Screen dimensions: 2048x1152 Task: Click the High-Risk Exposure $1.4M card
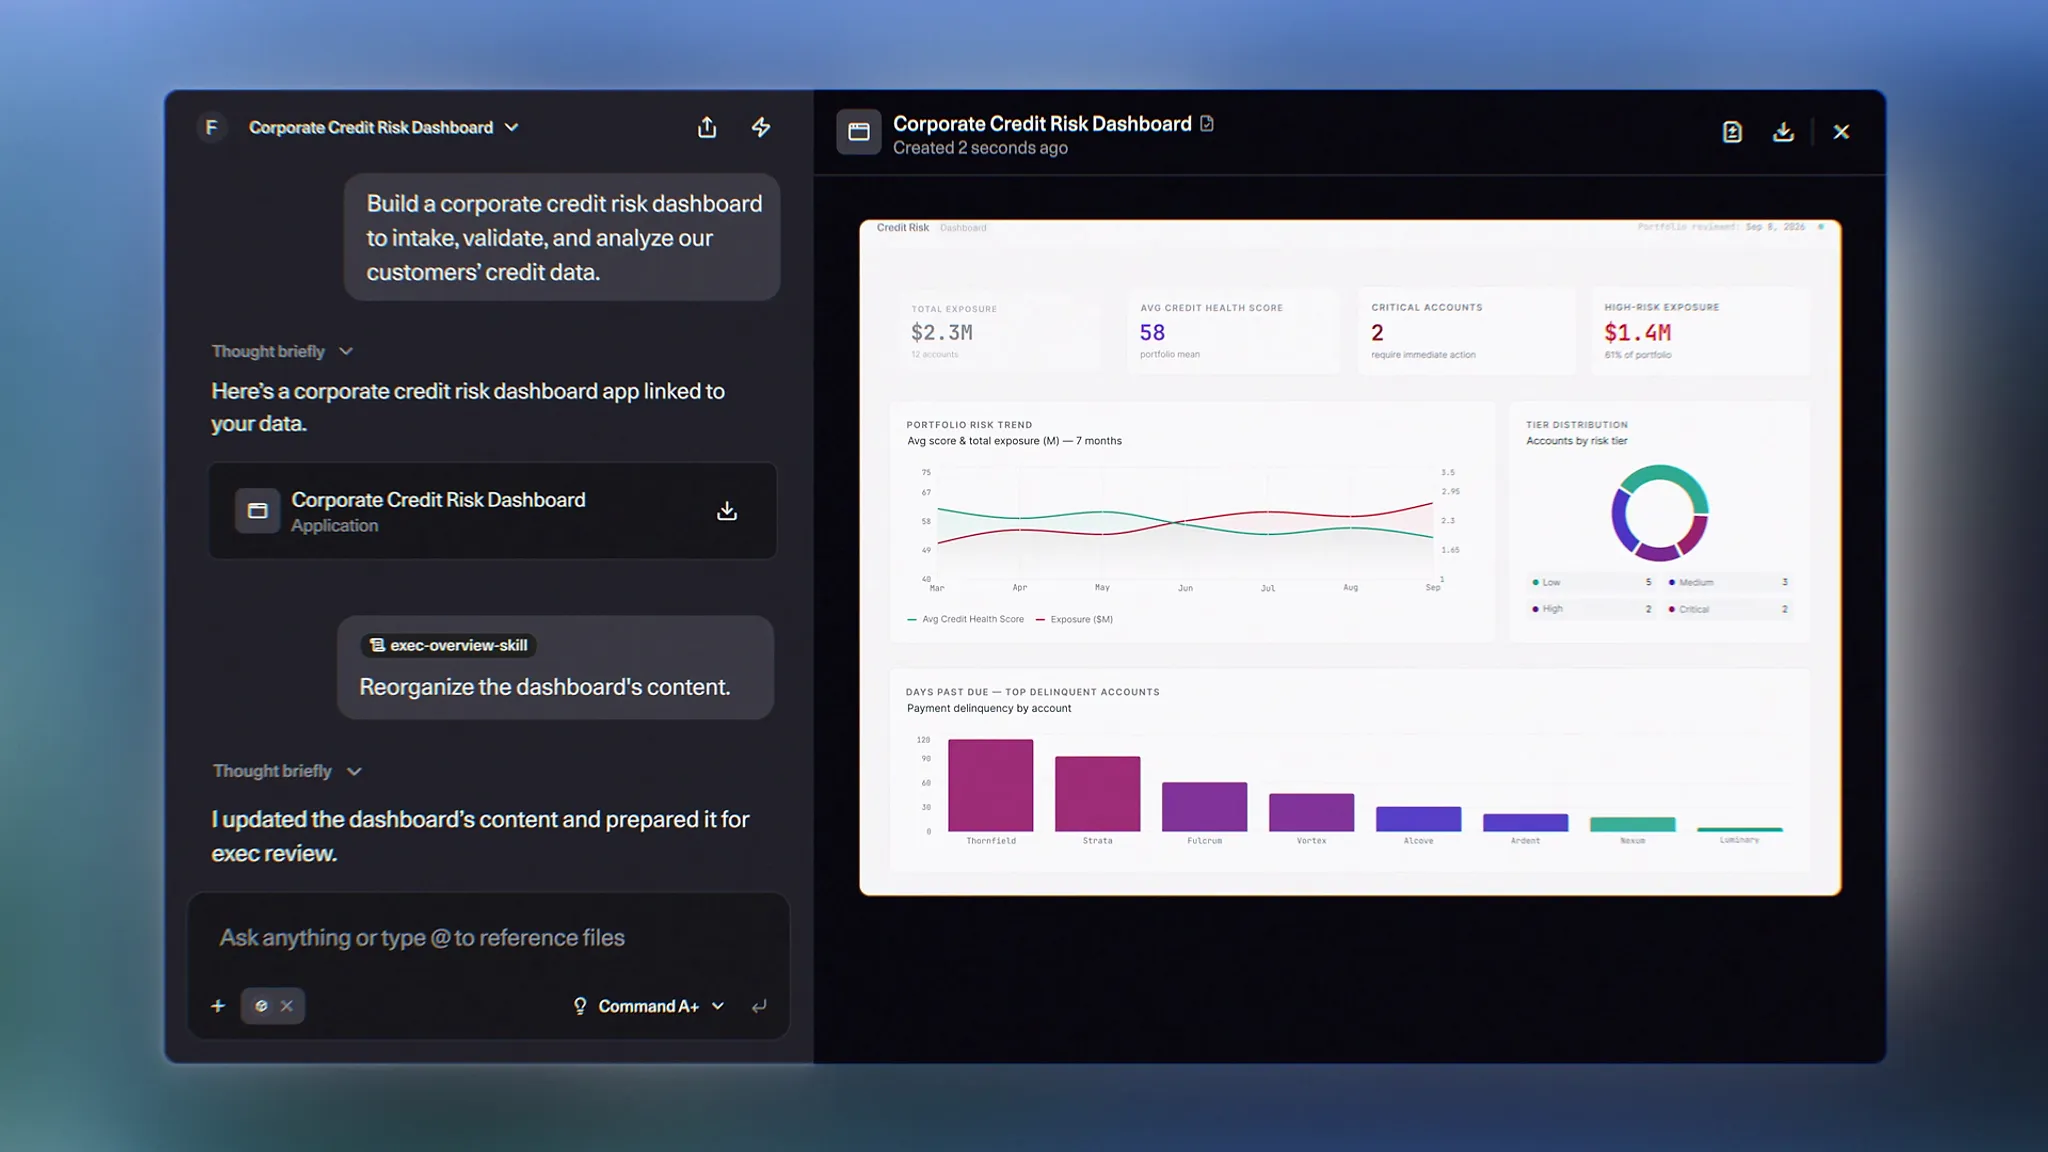click(1701, 331)
